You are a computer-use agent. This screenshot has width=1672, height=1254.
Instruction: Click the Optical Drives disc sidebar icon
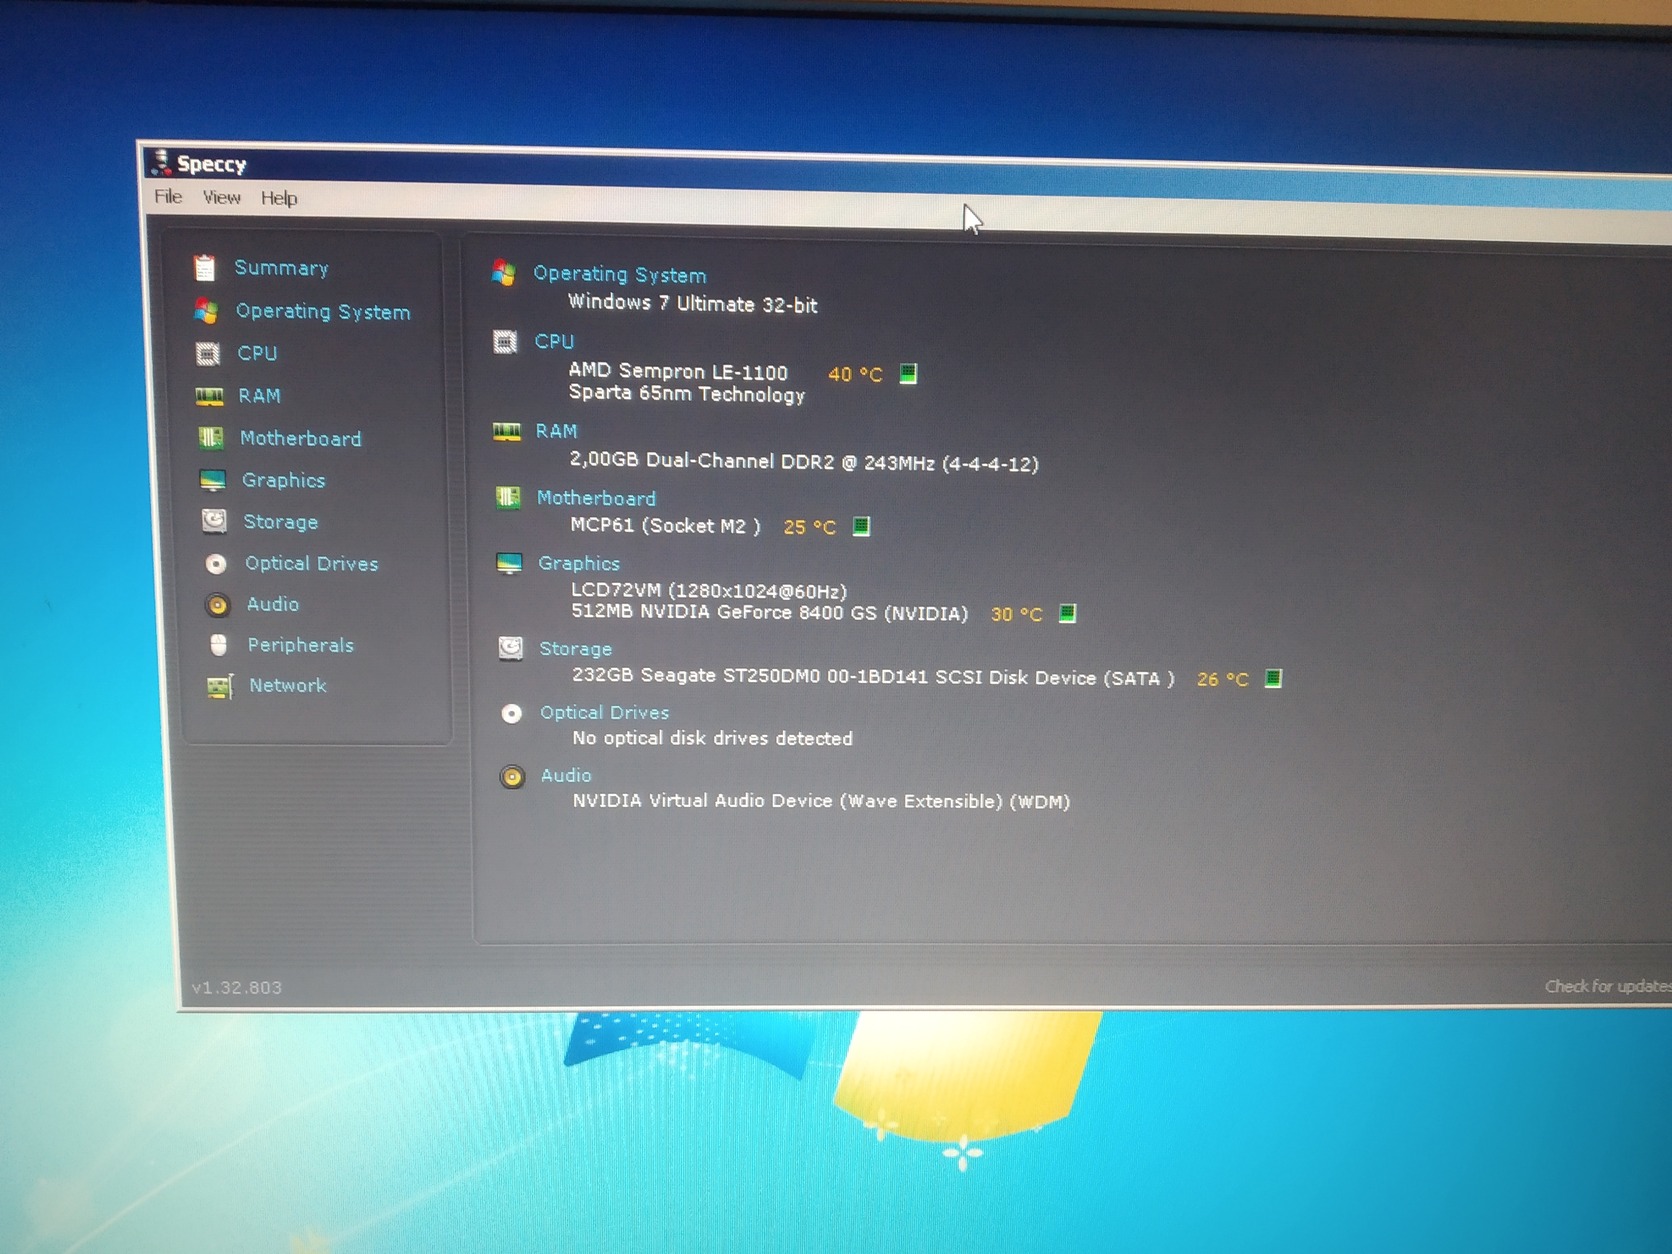coord(216,563)
